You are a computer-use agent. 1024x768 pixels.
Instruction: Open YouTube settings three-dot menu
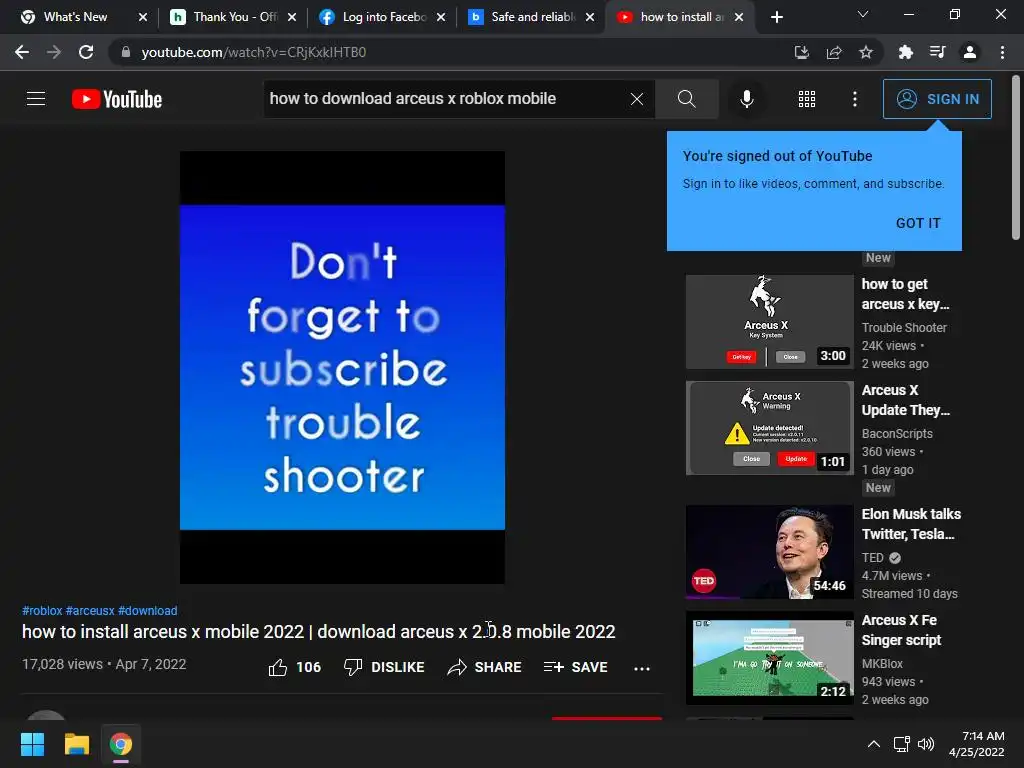click(854, 99)
